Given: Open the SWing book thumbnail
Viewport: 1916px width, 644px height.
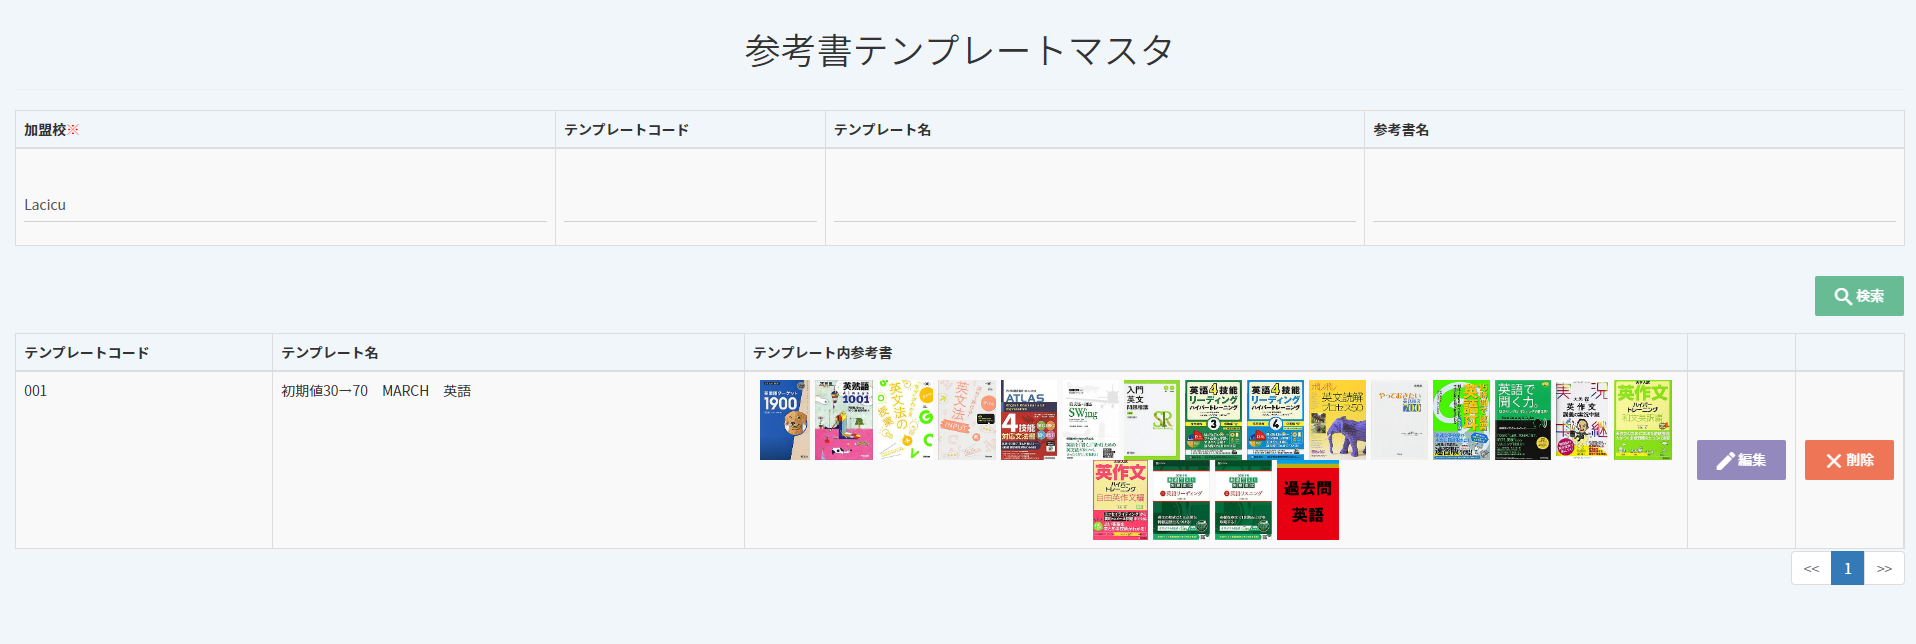Looking at the screenshot, I should point(1090,420).
